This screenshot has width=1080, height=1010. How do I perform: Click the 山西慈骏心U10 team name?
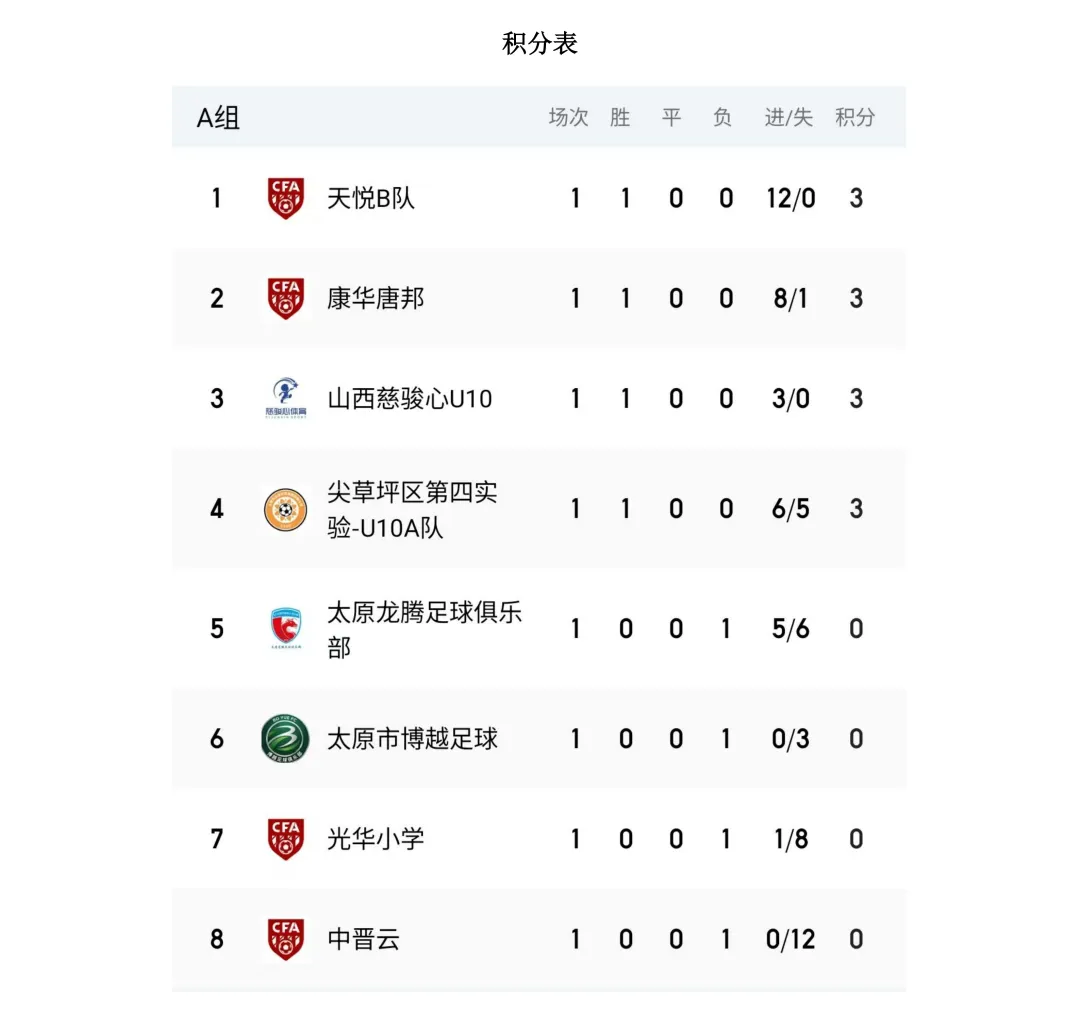(x=410, y=398)
